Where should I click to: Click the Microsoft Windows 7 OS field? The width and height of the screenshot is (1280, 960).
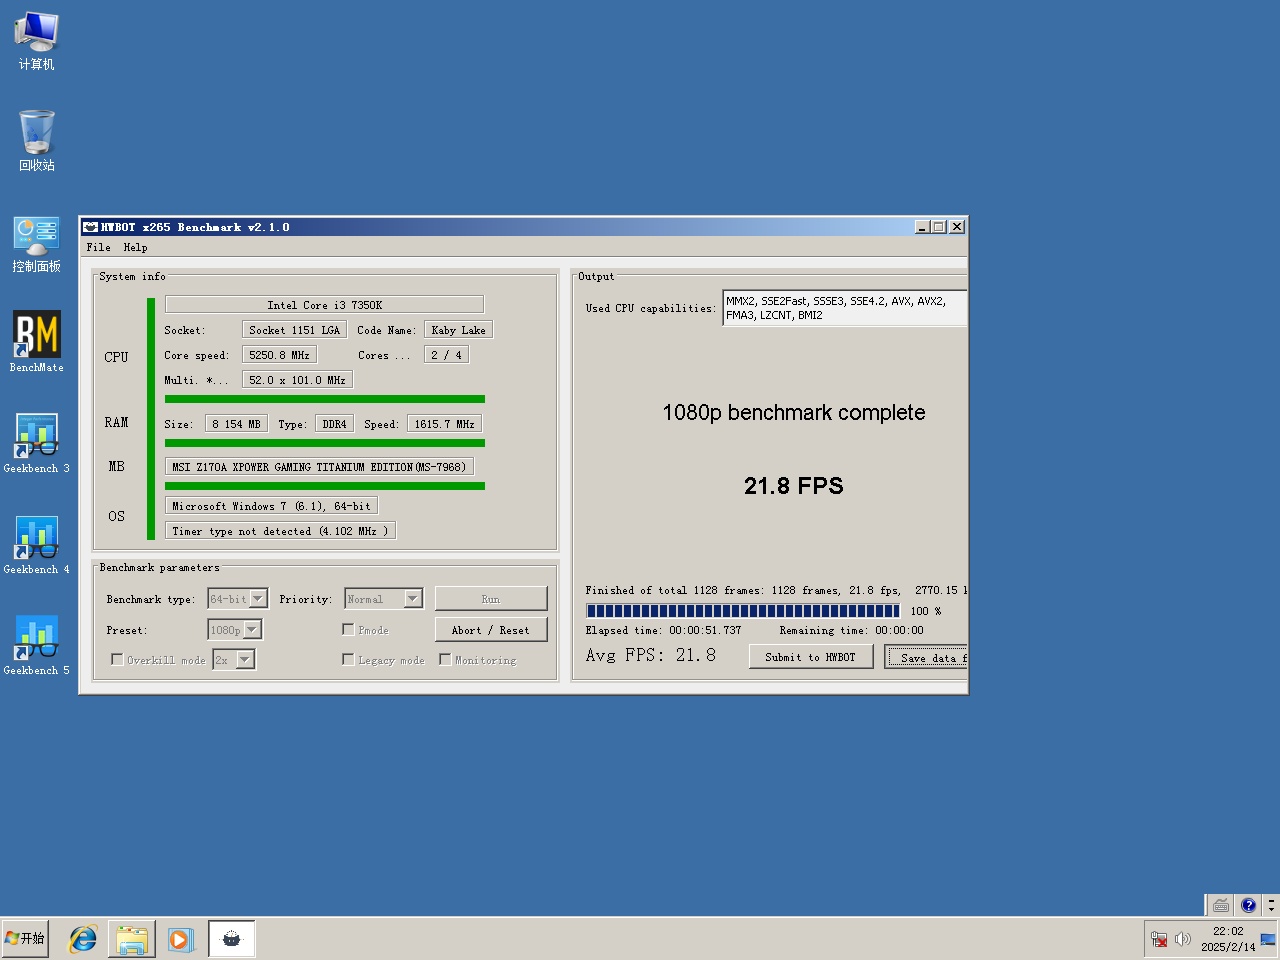[x=271, y=506]
